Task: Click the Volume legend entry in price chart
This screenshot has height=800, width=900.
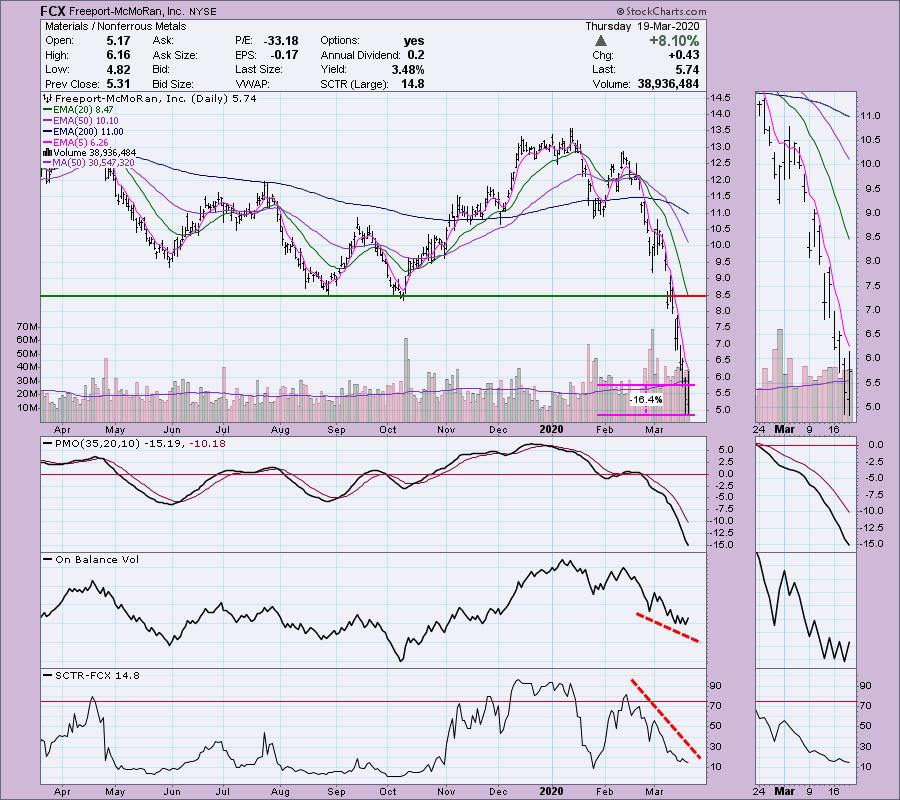Action: (90, 153)
